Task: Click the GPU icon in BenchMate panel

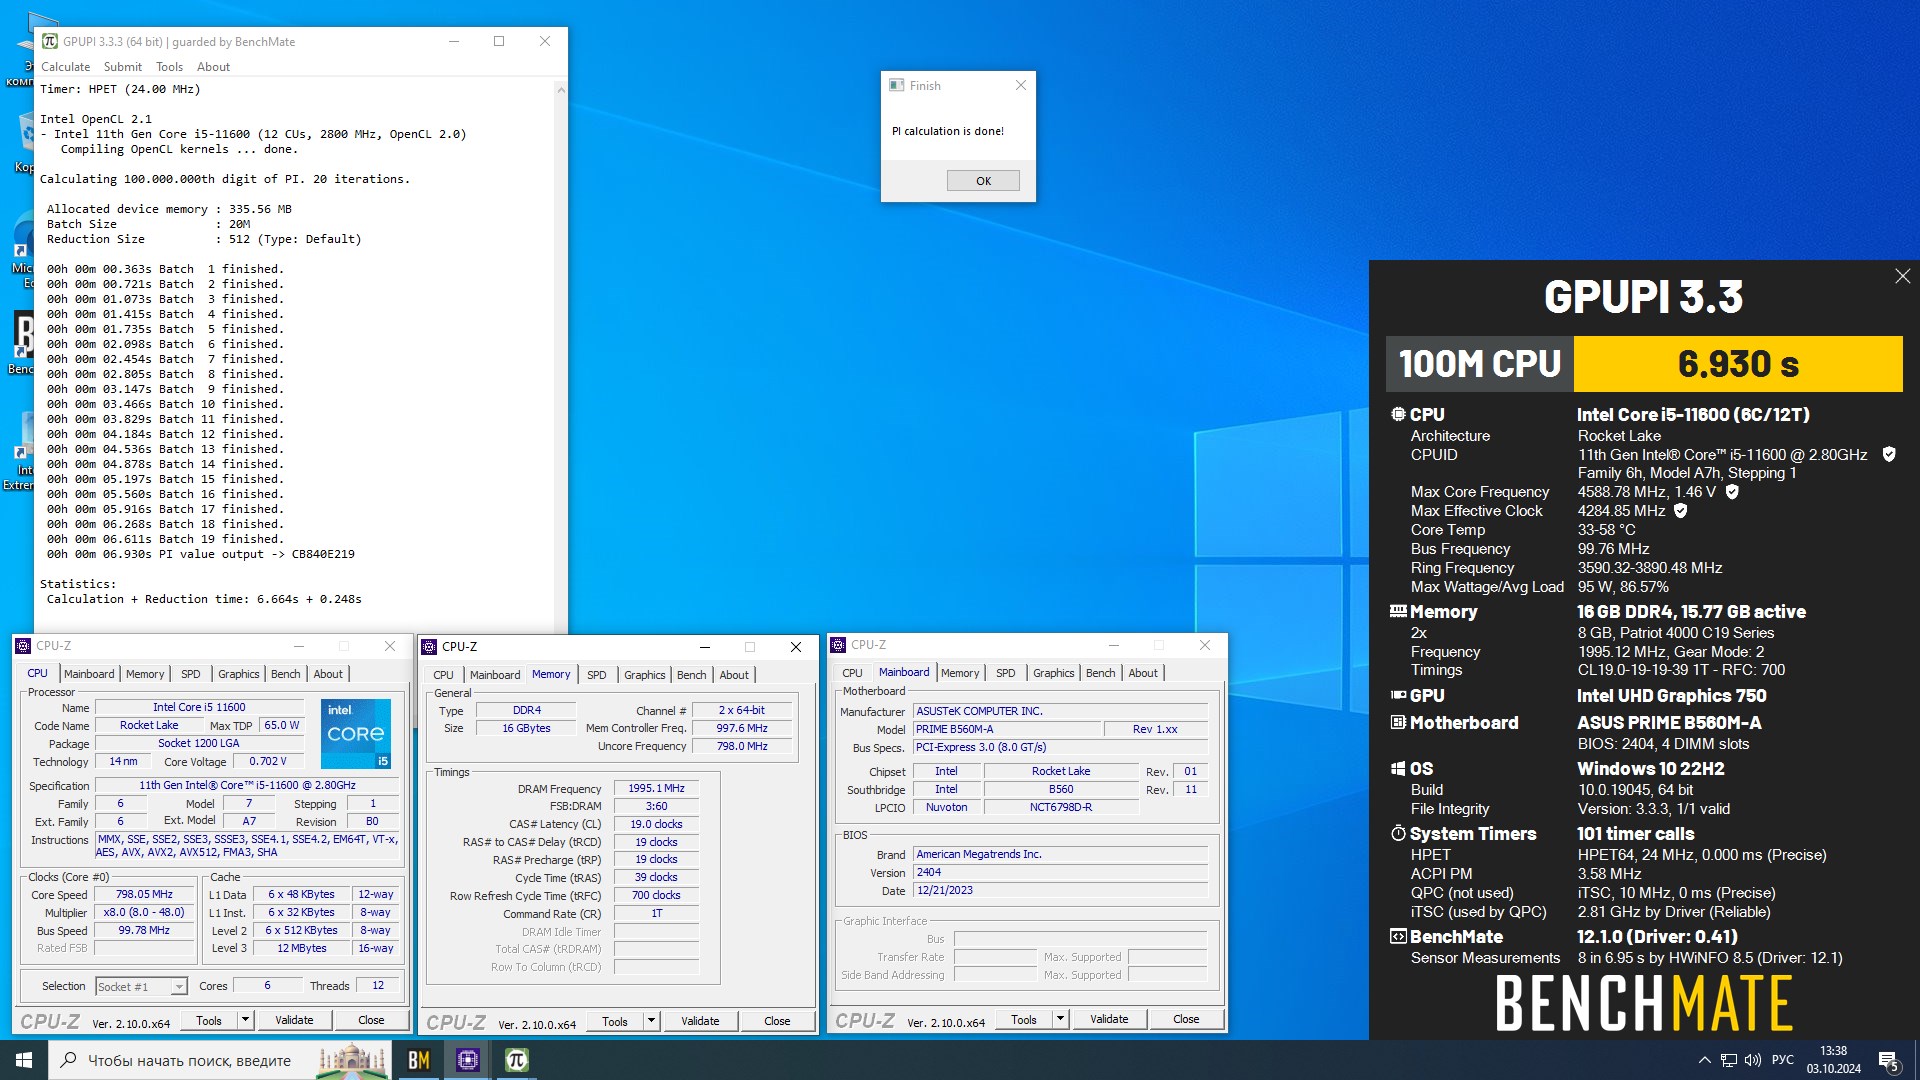Action: [1398, 695]
